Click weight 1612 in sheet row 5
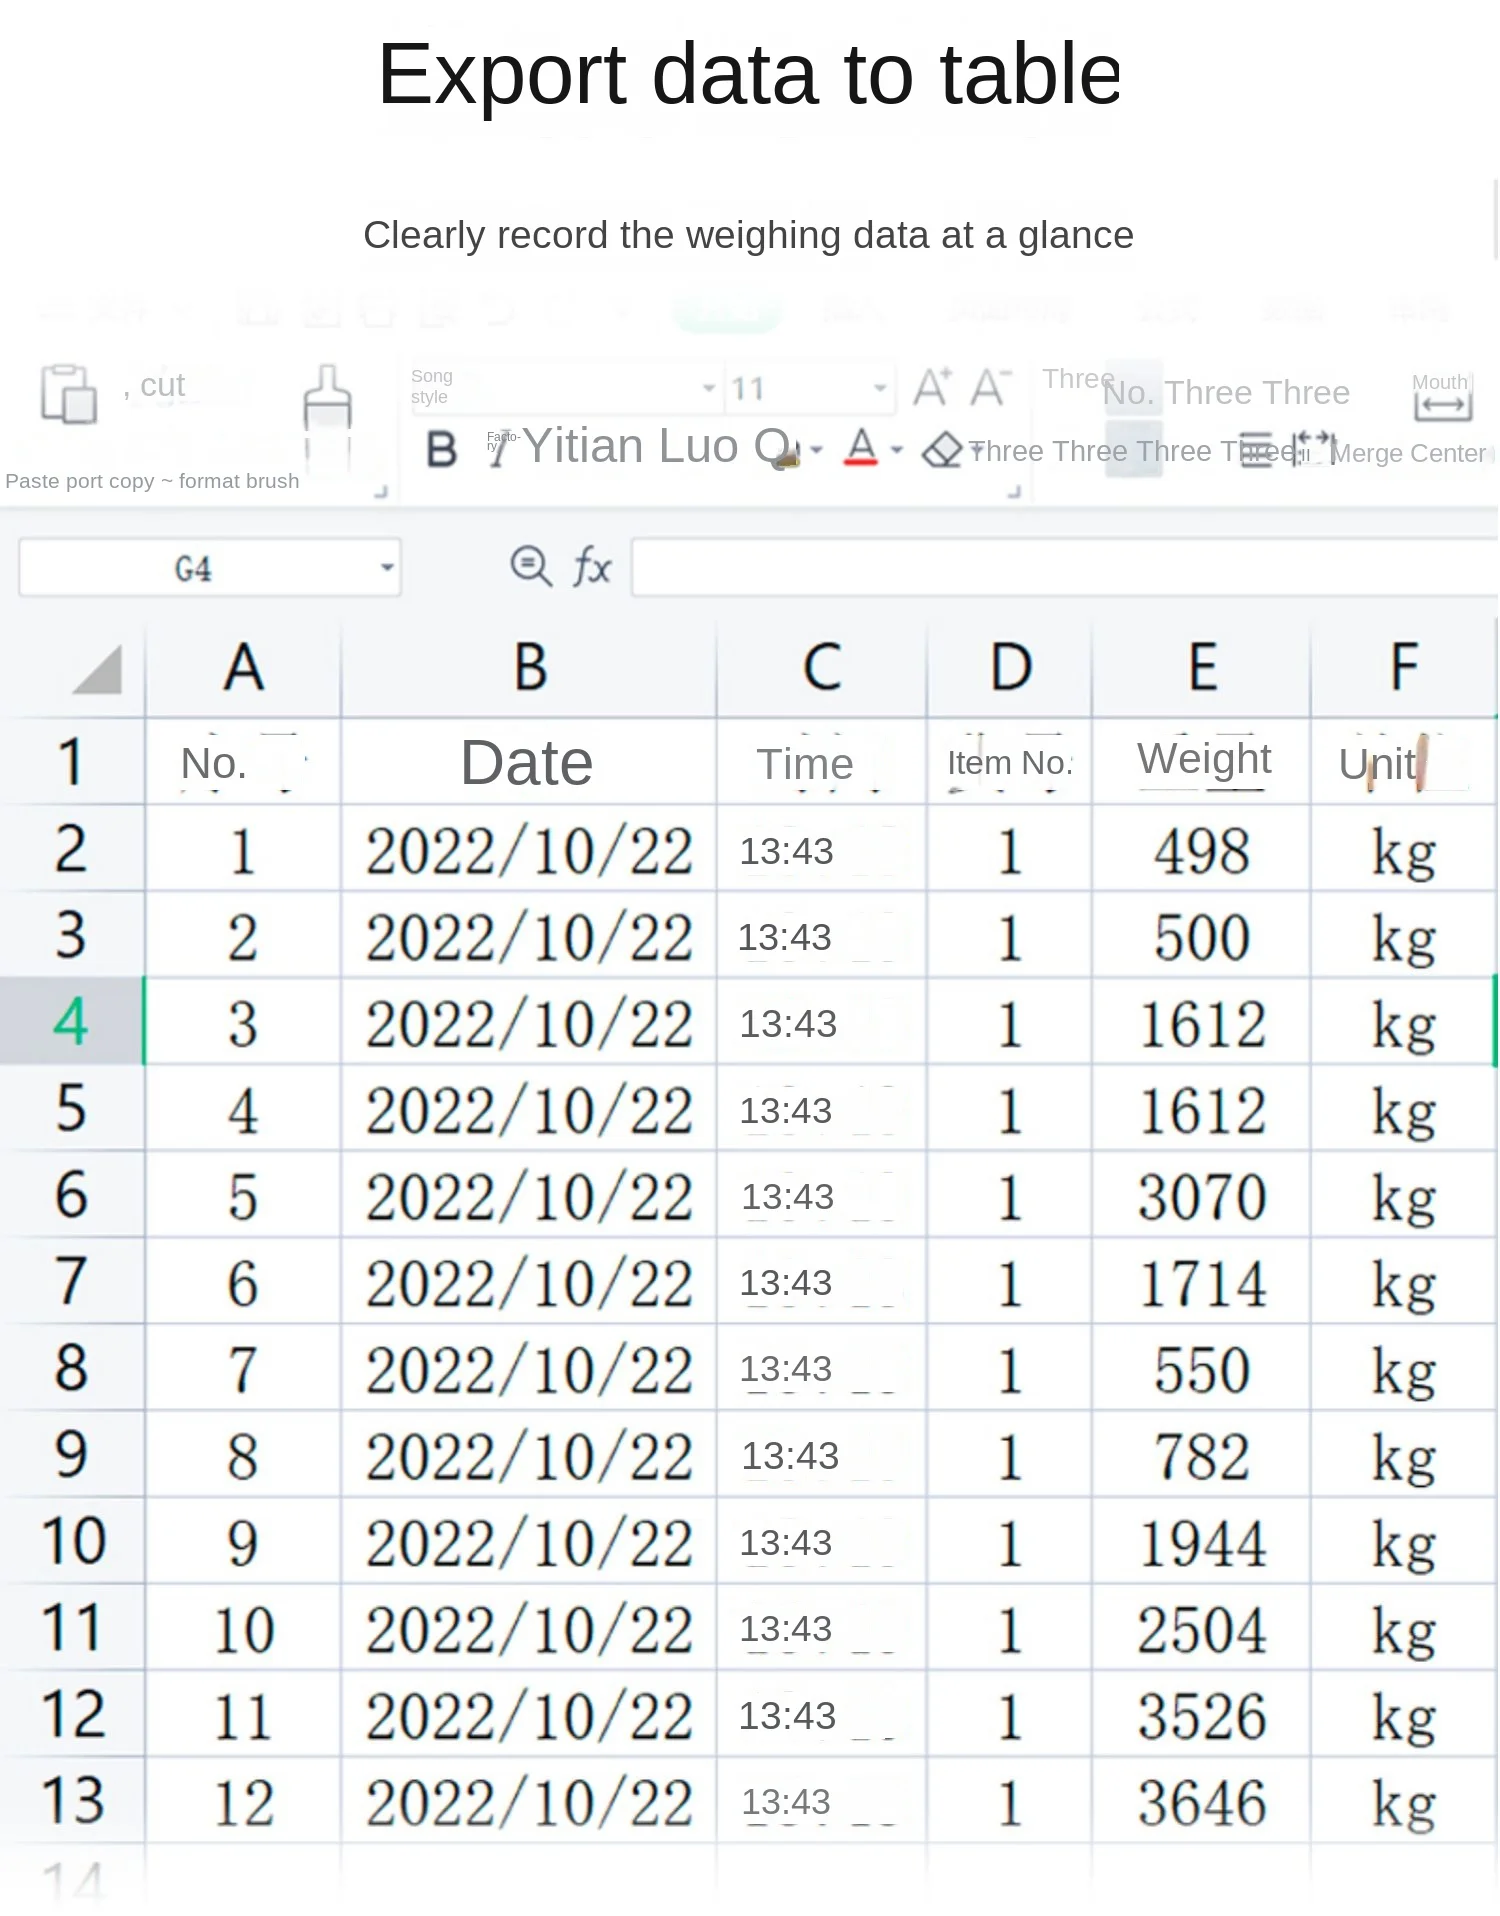This screenshot has height=1916, width=1500. [x=1202, y=1109]
